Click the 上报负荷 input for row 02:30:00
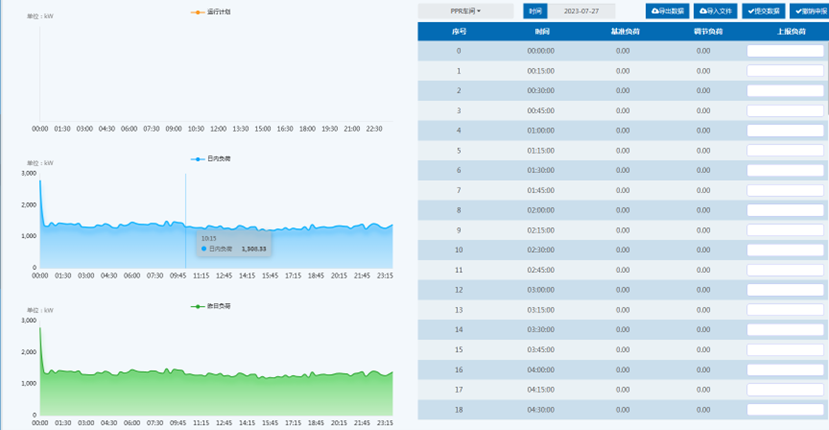829x430 pixels. coord(785,250)
